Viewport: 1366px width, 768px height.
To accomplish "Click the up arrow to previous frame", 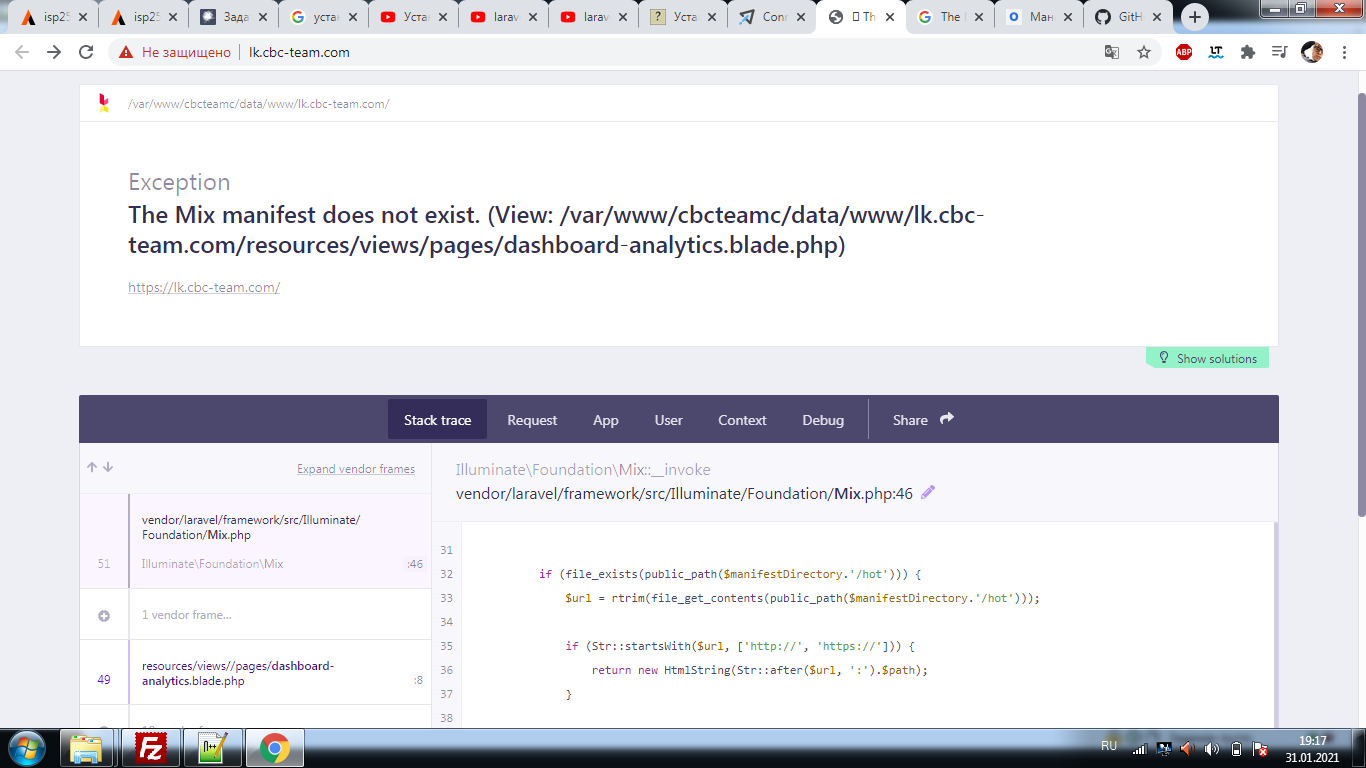I will 92,467.
